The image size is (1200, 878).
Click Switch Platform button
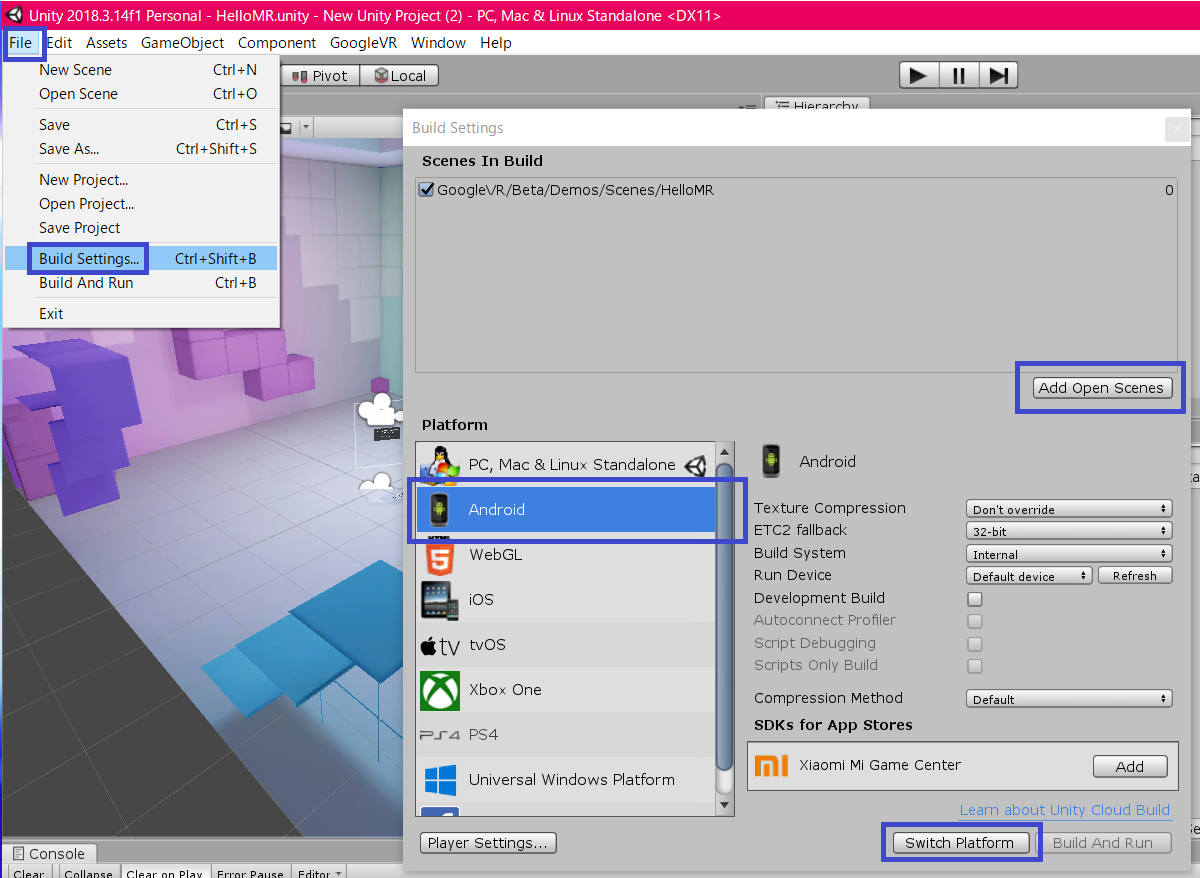[960, 843]
